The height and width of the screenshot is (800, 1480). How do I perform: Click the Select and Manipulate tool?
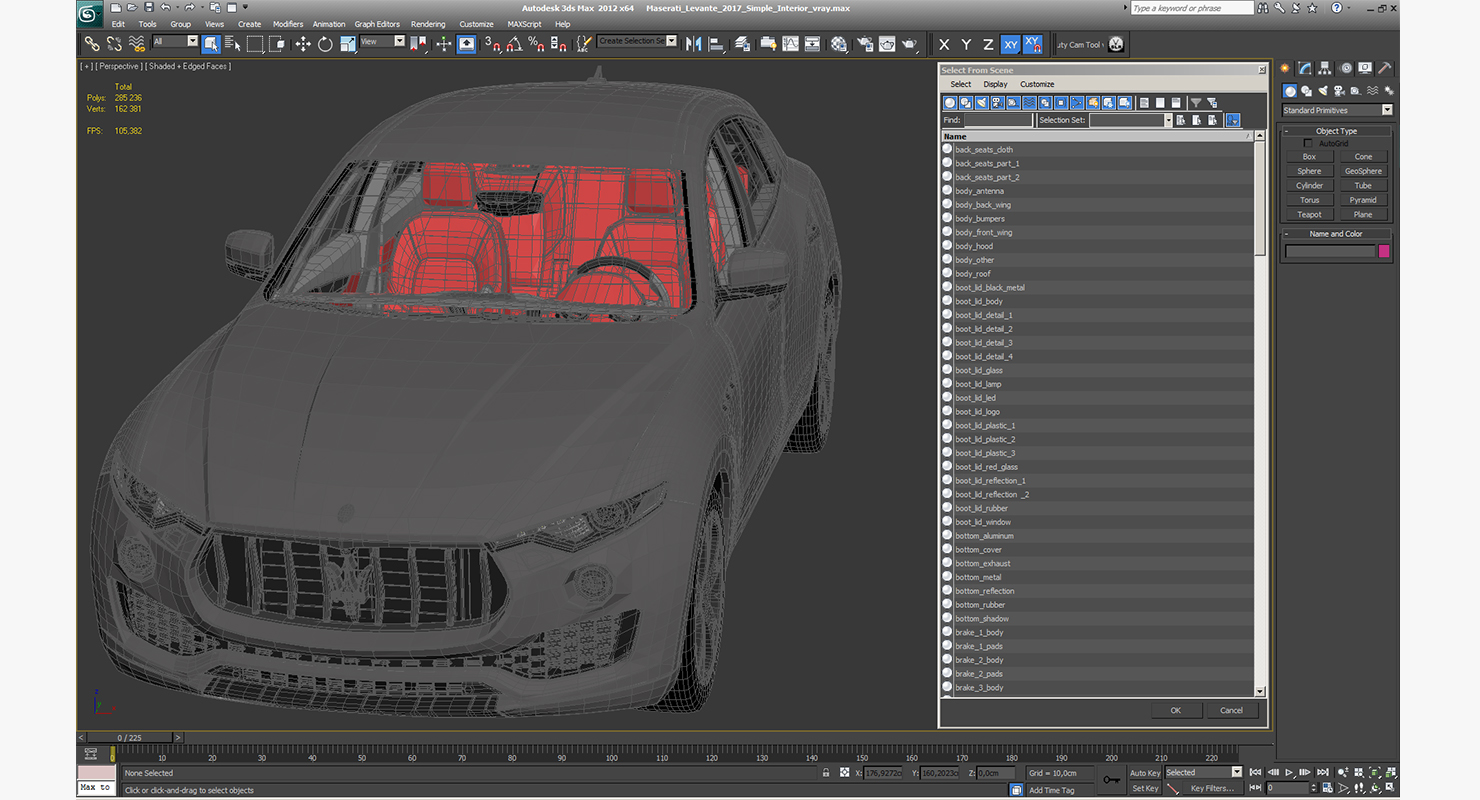coord(443,44)
